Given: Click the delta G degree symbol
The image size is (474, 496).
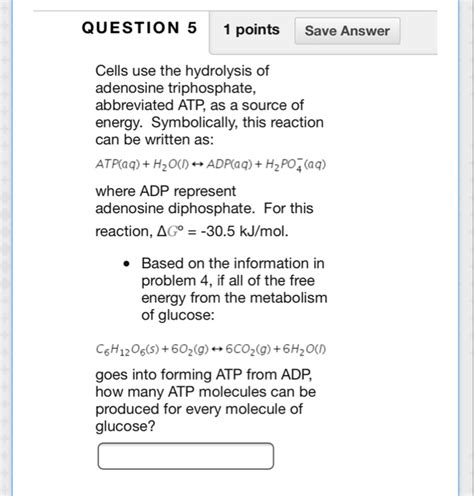Looking at the screenshot, I should pos(170,231).
